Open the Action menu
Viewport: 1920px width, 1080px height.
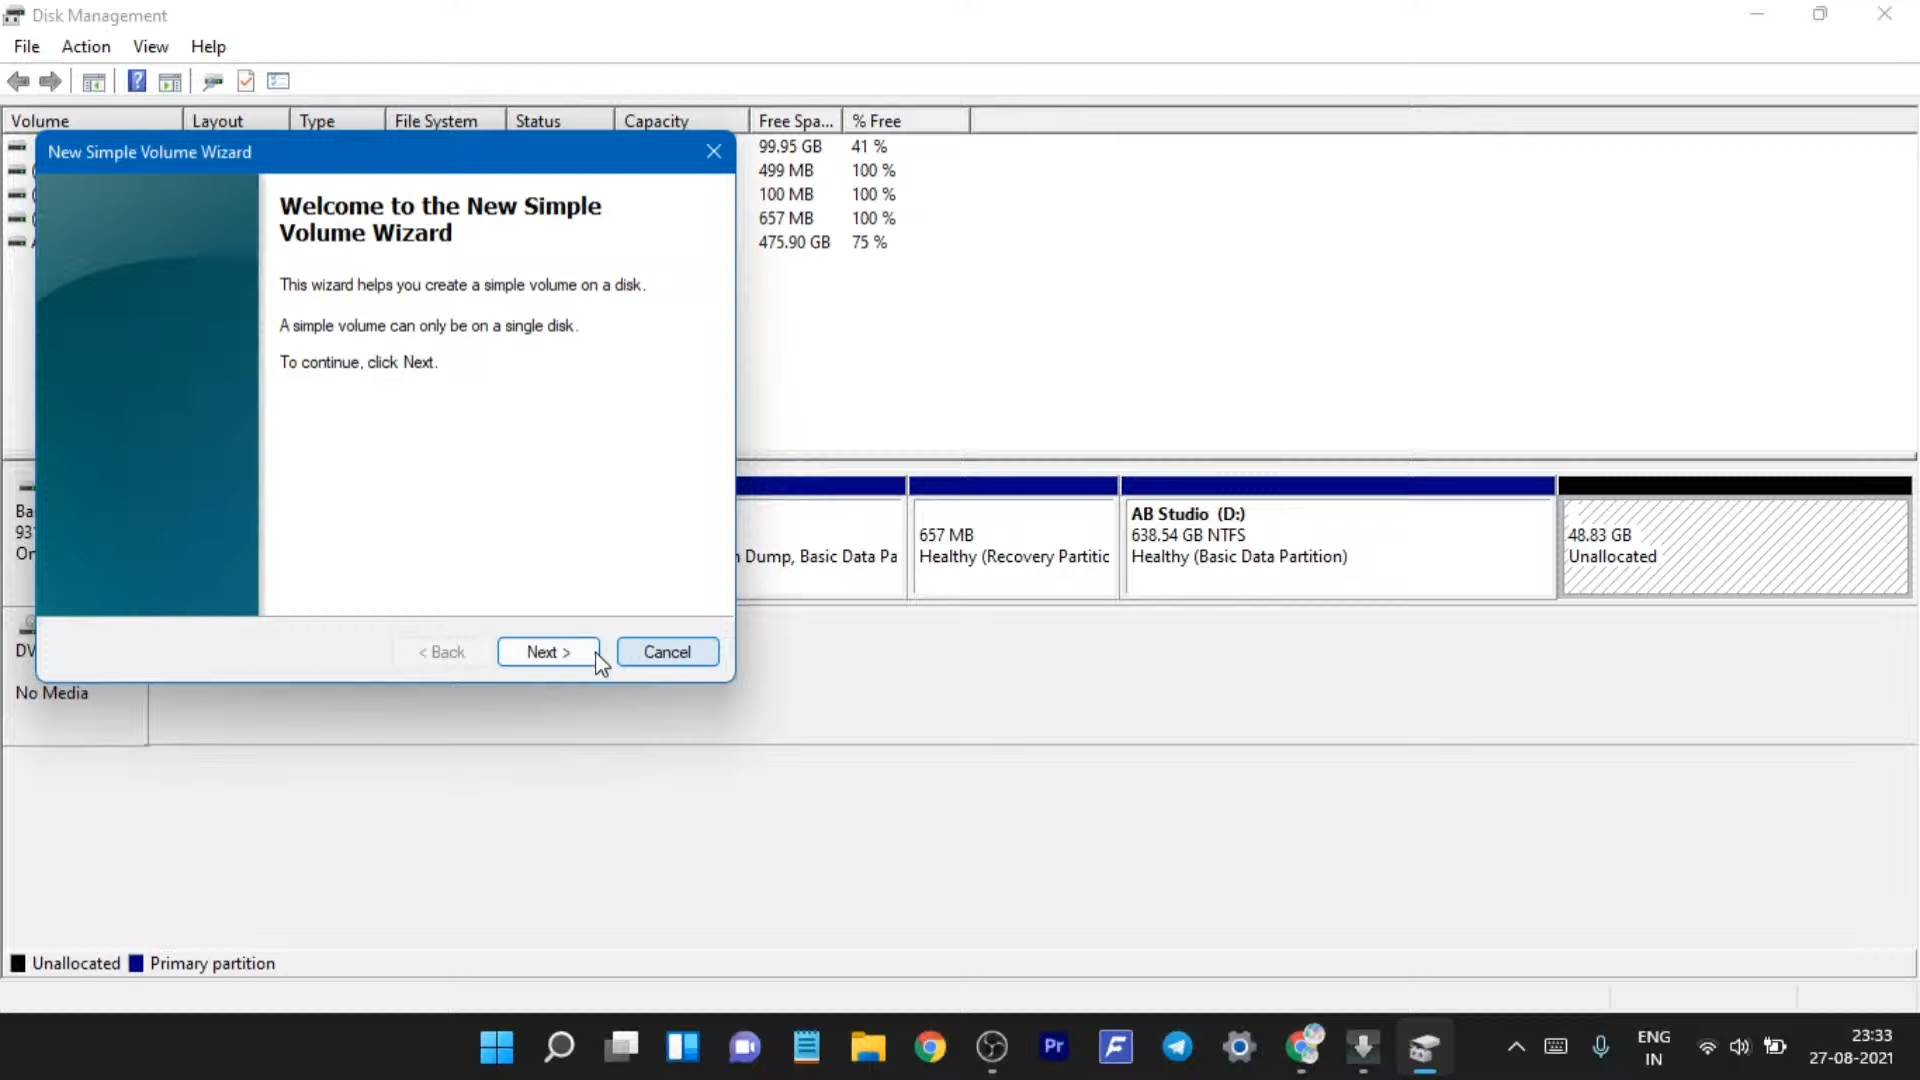pyautogui.click(x=86, y=46)
